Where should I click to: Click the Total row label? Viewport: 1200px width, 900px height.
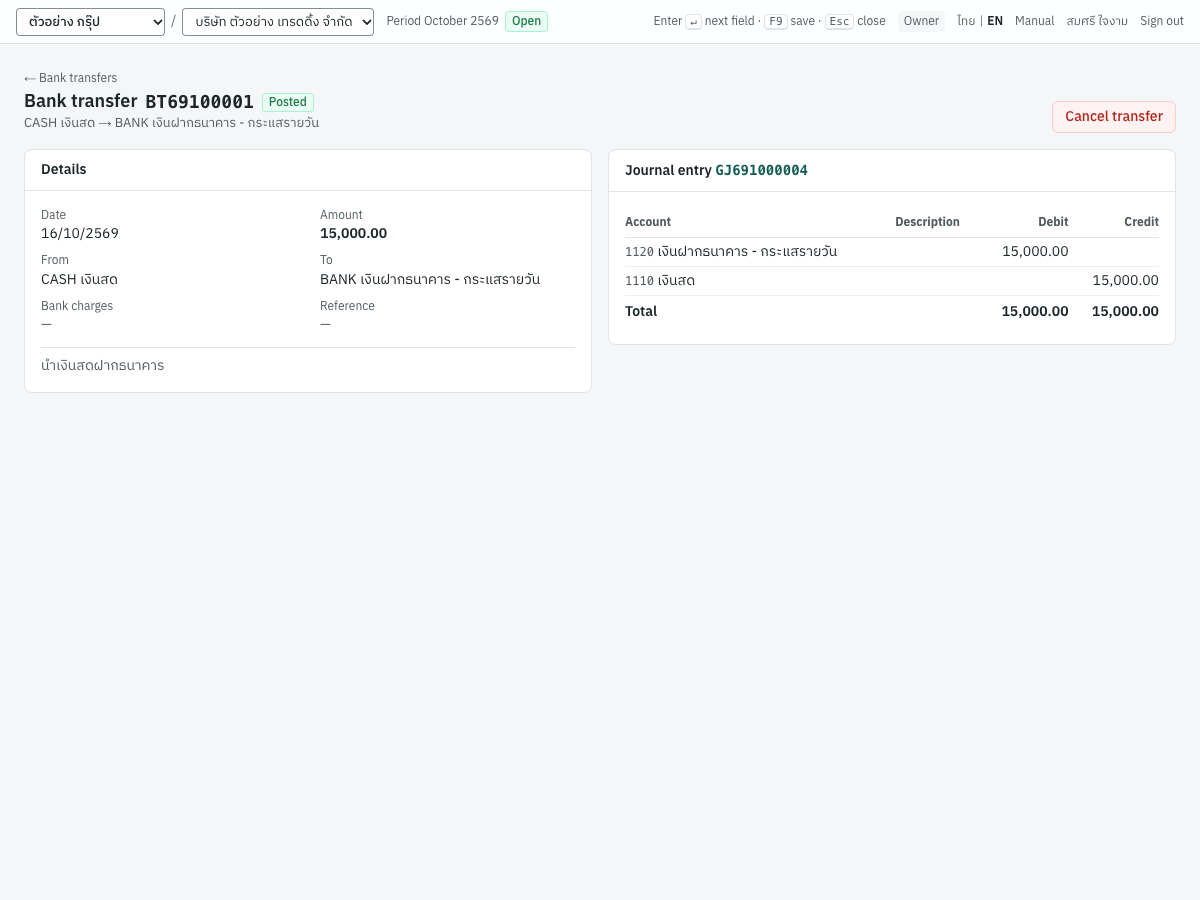click(641, 311)
